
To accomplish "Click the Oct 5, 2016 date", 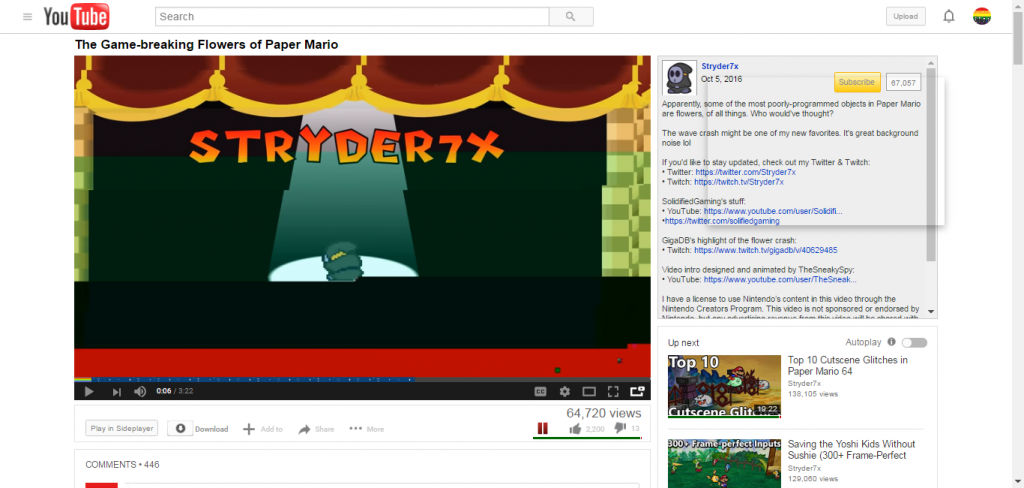I will click(722, 78).
